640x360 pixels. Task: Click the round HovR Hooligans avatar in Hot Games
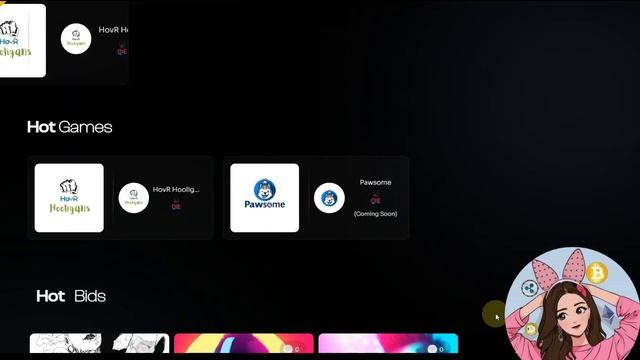coord(134,198)
